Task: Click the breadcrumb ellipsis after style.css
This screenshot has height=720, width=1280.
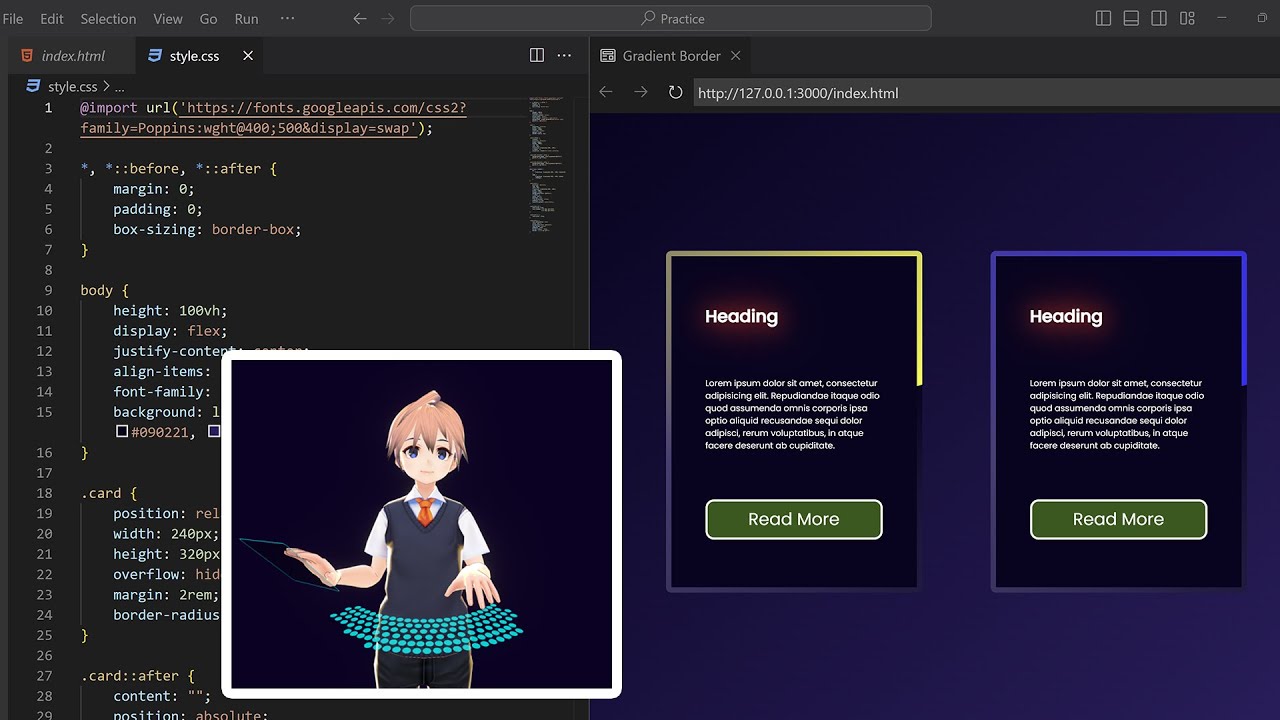Action: [x=119, y=88]
